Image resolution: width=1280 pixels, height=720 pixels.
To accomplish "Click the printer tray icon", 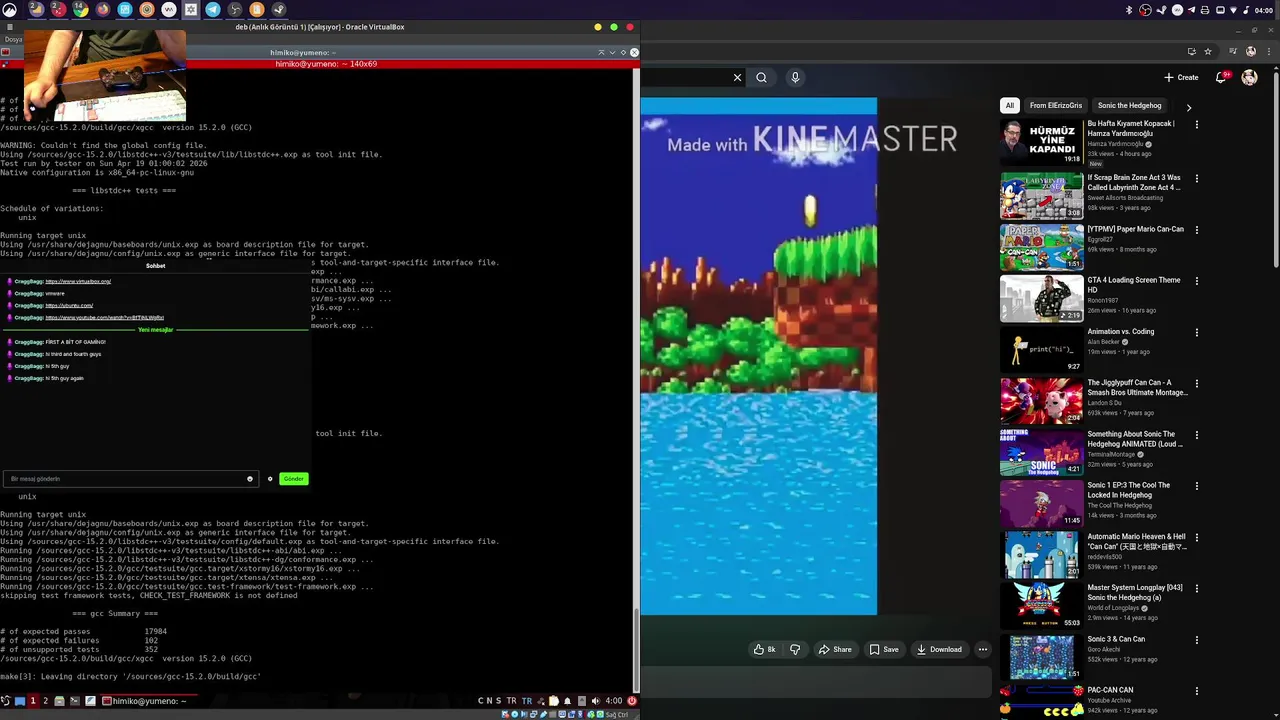I will click(x=1205, y=10).
